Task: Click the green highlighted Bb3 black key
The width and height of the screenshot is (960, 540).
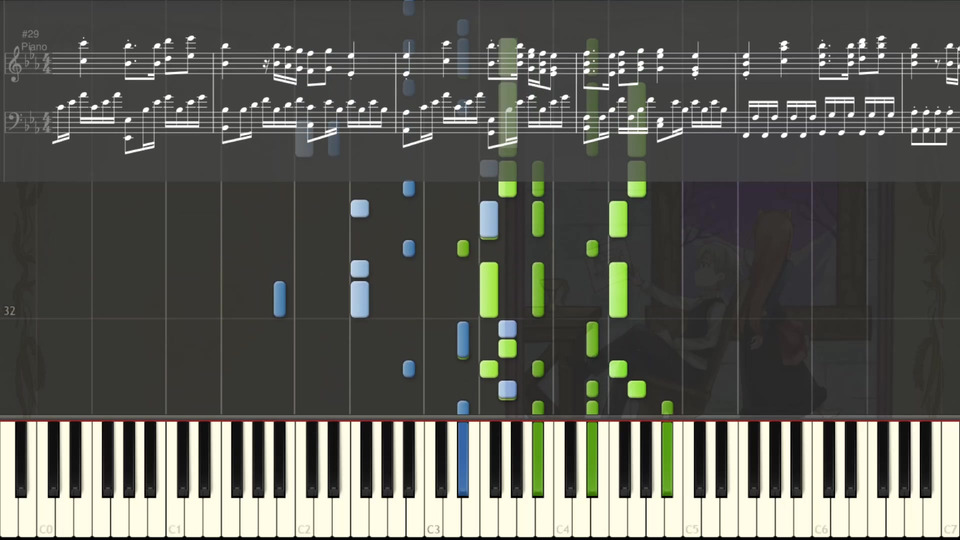Action: (x=538, y=458)
